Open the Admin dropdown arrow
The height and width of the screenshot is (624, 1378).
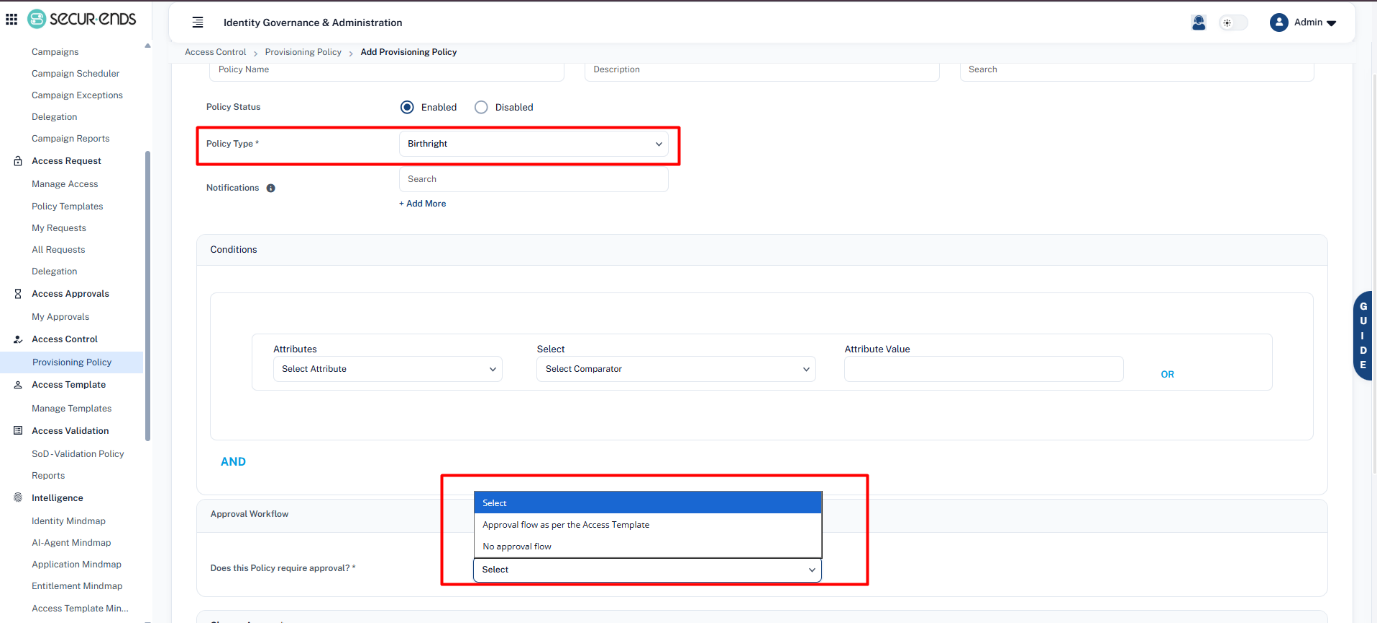click(x=1331, y=23)
